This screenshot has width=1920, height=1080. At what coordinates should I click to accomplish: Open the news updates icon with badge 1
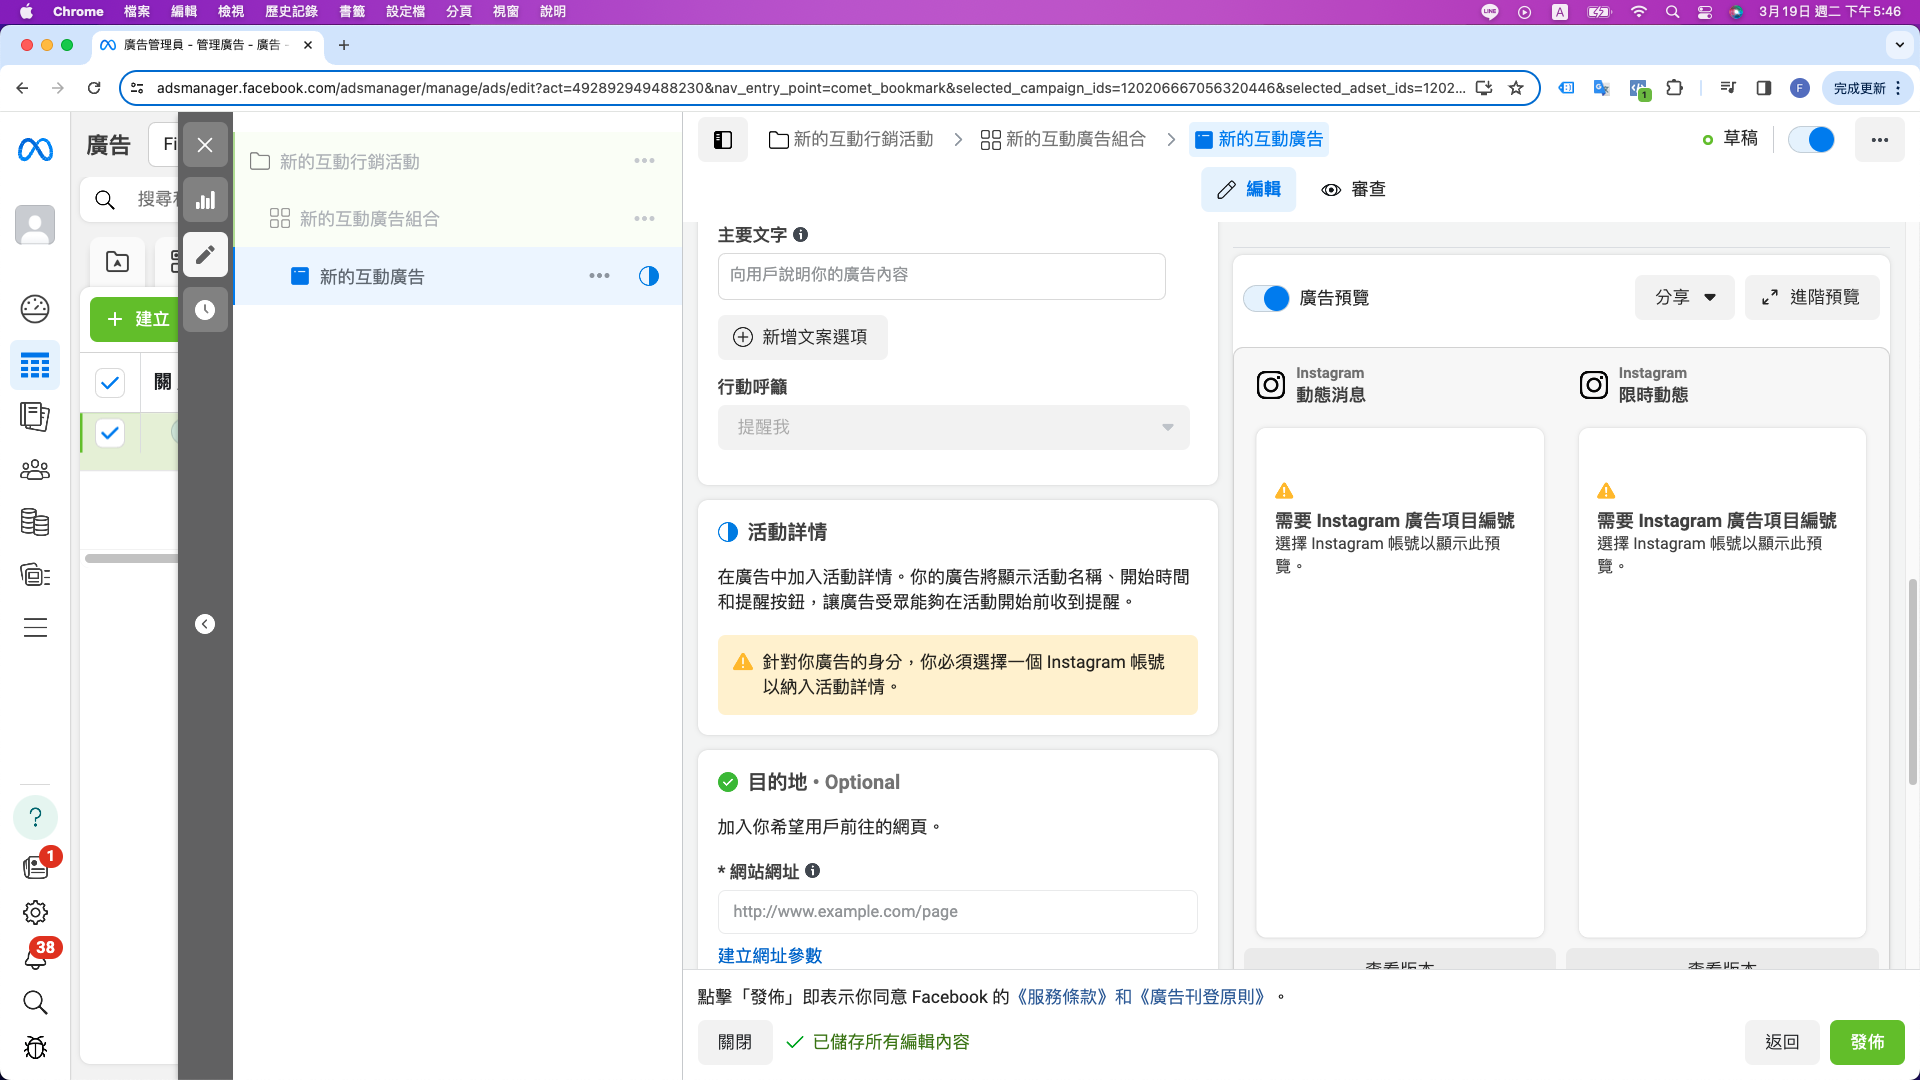(x=37, y=865)
